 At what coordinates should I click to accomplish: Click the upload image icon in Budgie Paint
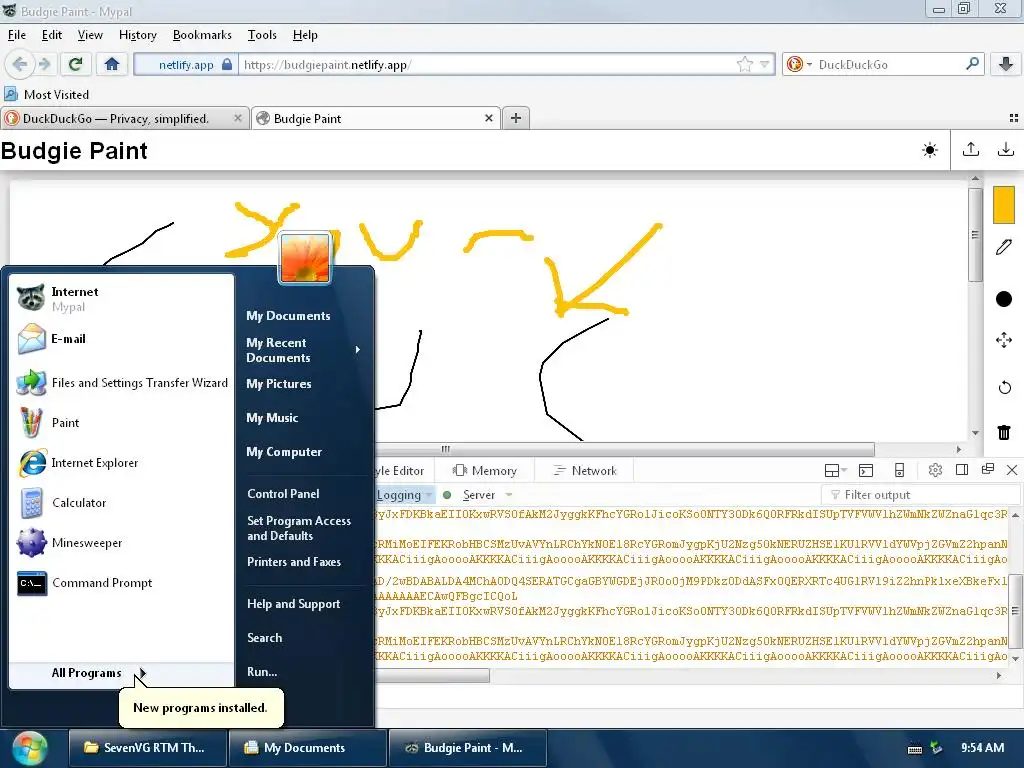tap(970, 150)
